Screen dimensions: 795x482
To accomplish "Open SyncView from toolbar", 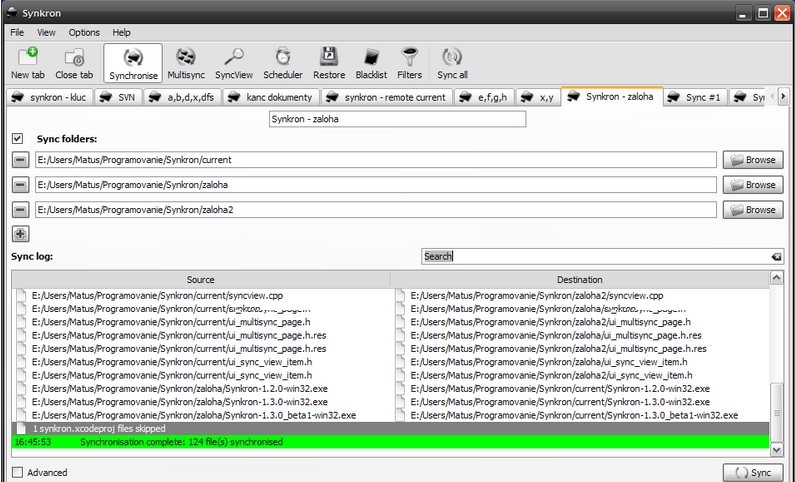I will click(x=234, y=63).
